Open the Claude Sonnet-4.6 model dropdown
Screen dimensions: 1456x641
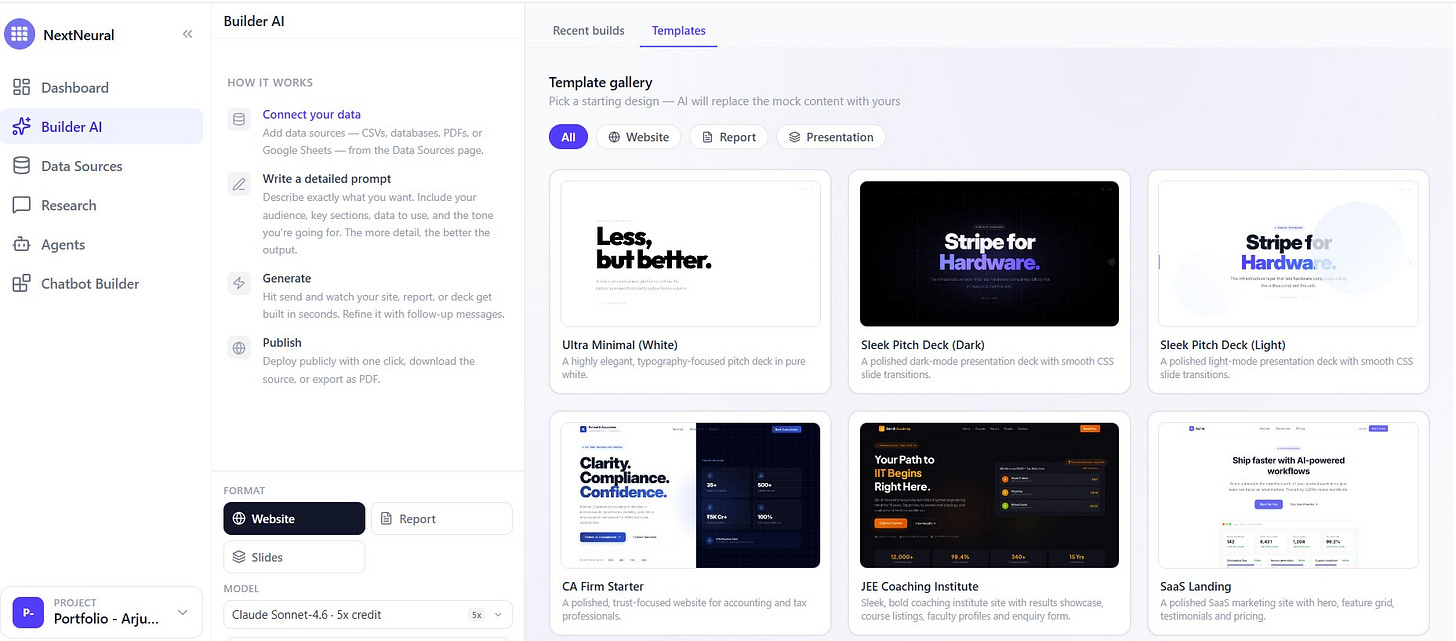pyautogui.click(x=368, y=614)
